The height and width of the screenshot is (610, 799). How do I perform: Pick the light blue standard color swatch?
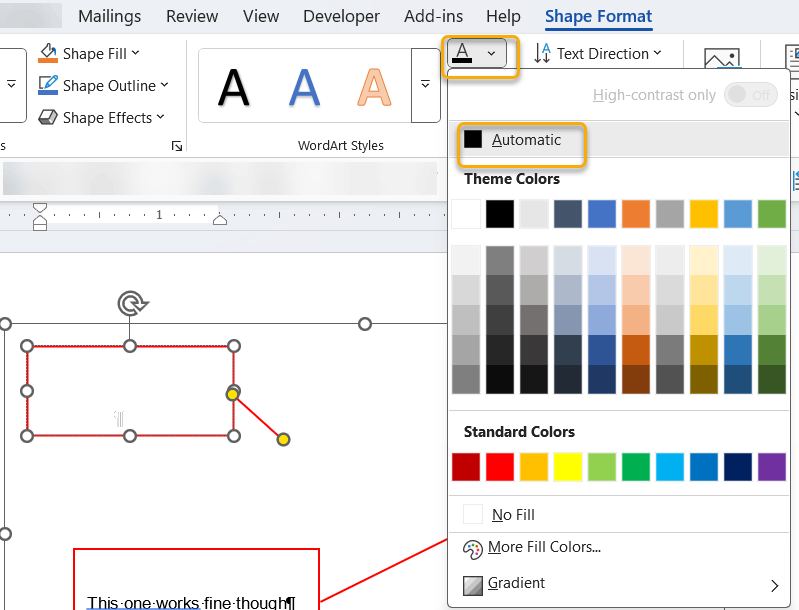coord(670,467)
